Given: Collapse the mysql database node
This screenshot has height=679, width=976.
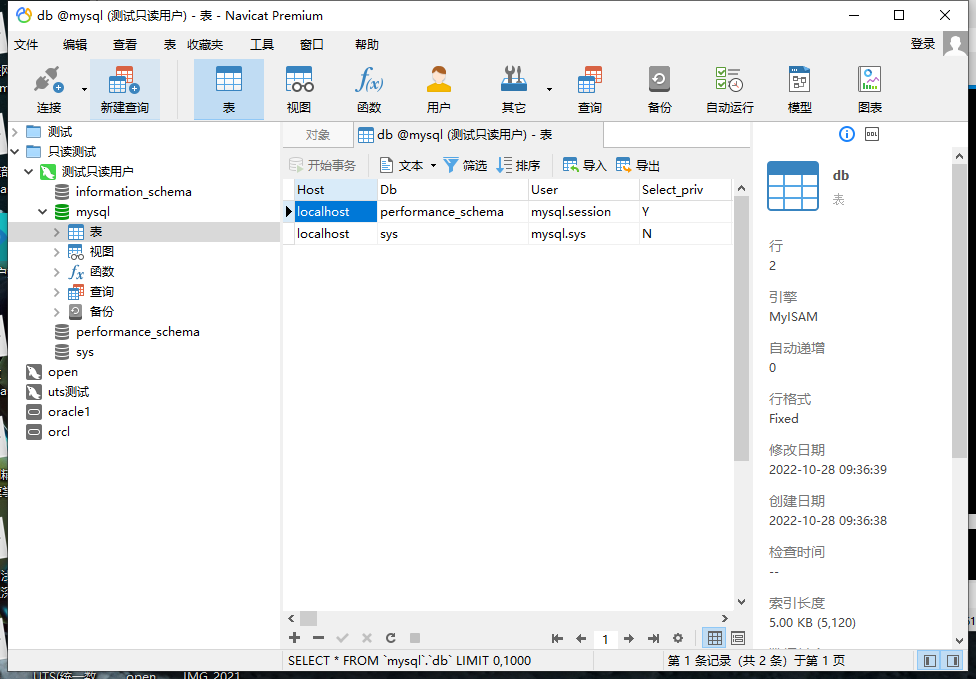Looking at the screenshot, I should (x=42, y=212).
